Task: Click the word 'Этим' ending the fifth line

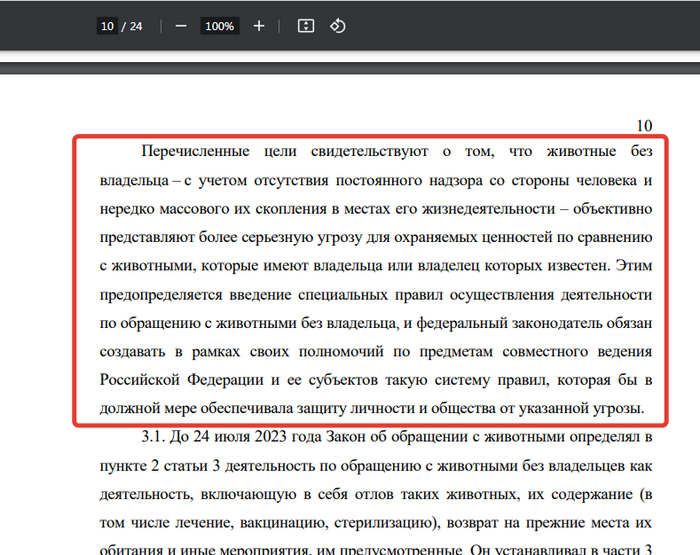Action: click(634, 266)
